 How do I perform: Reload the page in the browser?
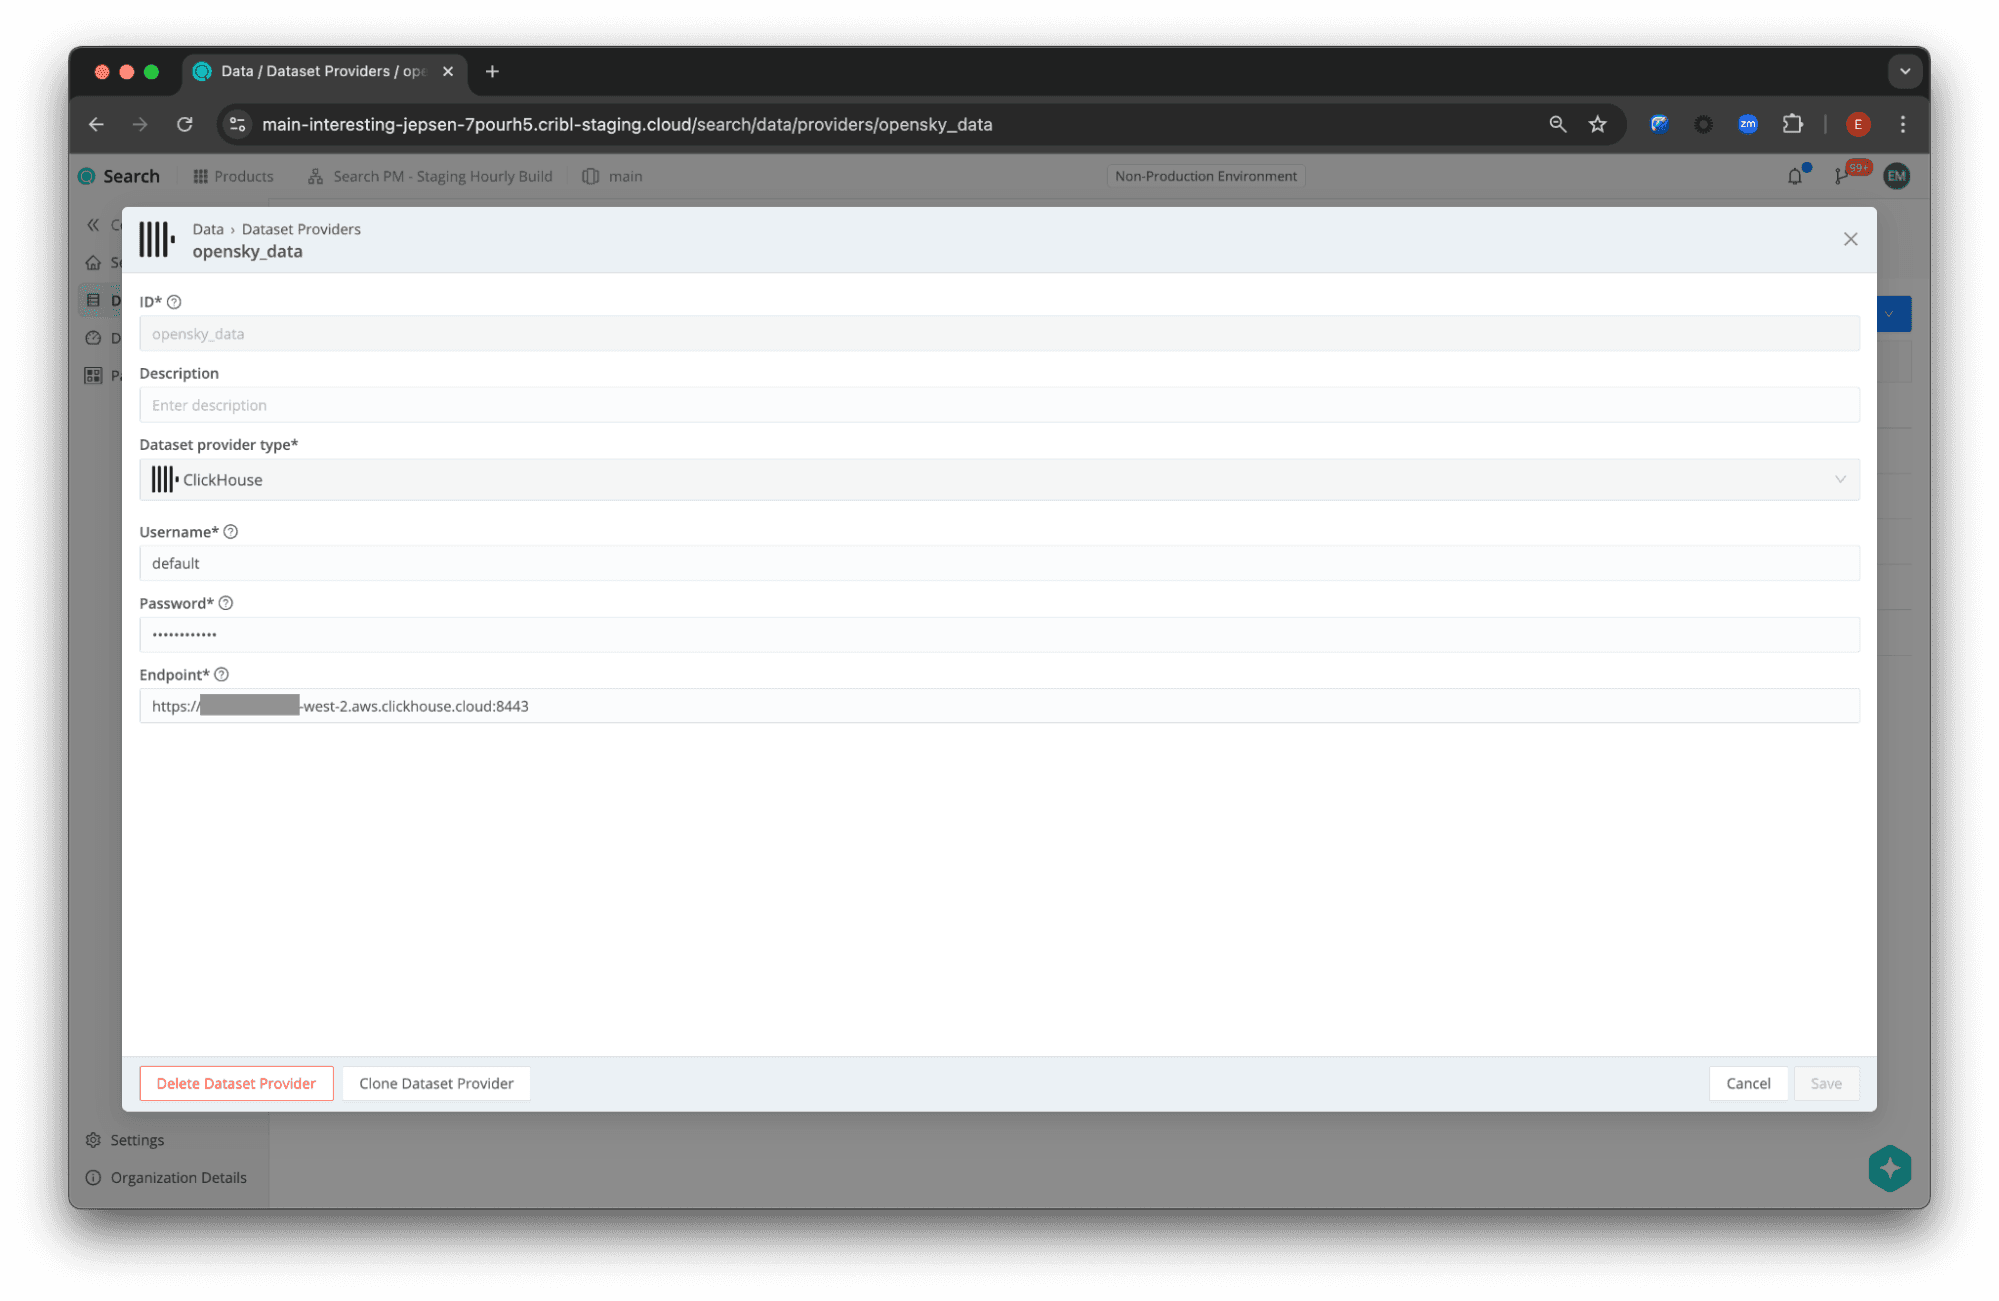(185, 124)
